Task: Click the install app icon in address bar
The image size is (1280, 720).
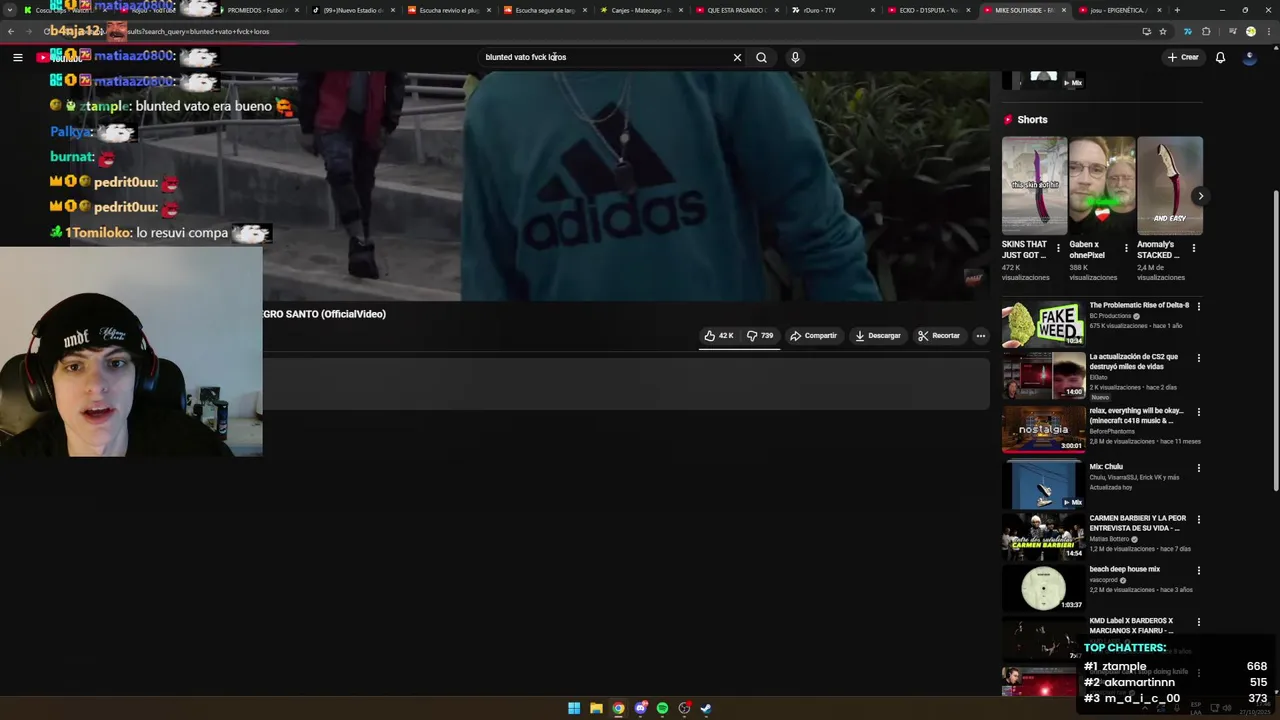Action: click(x=1146, y=31)
